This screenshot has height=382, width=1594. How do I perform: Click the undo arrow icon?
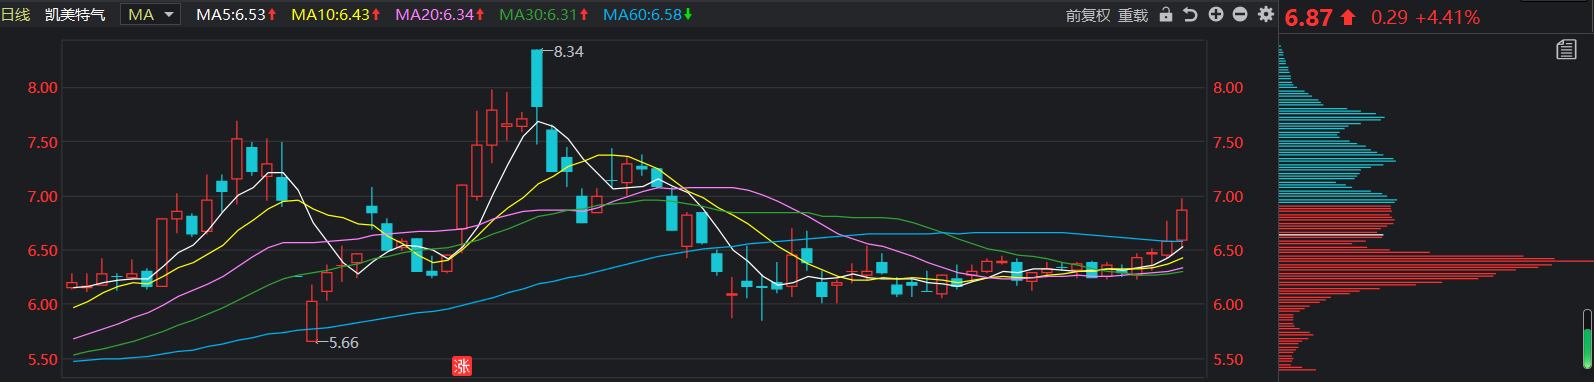1190,15
